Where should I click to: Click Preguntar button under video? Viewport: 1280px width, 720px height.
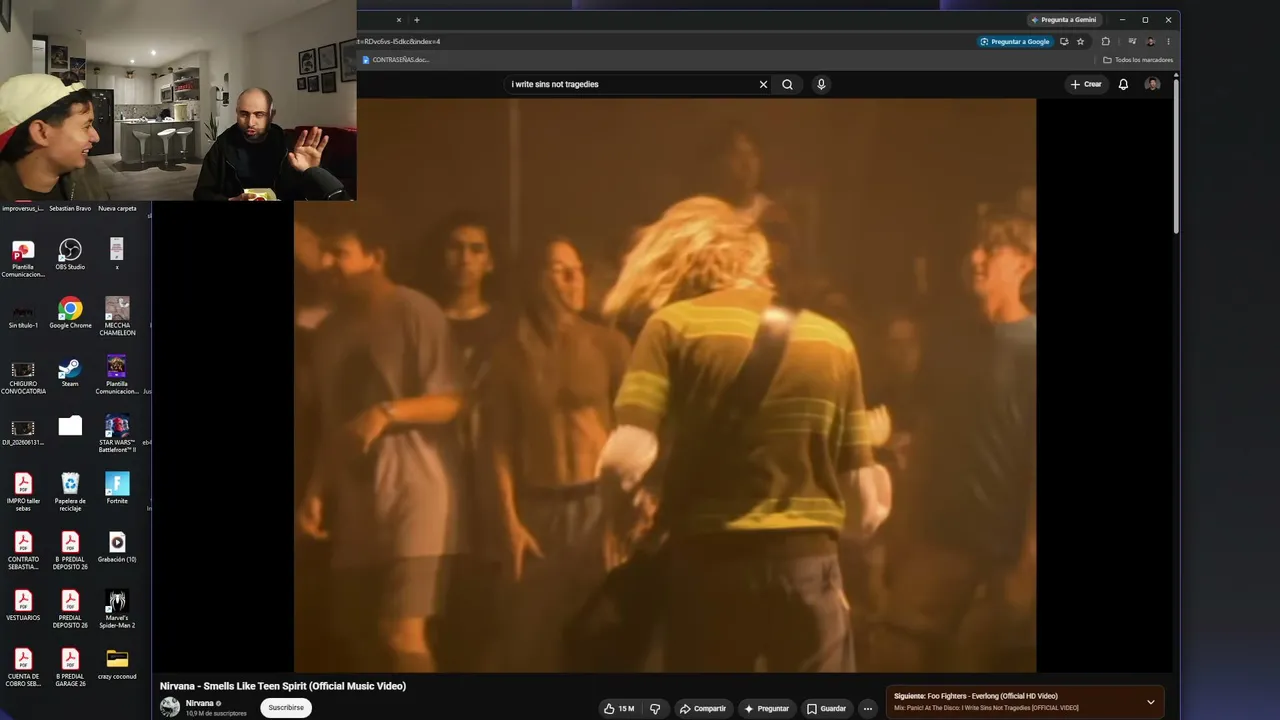point(767,709)
